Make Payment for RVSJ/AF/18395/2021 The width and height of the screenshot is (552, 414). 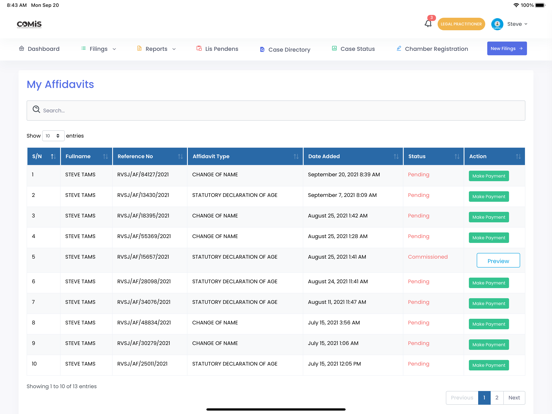coord(489,217)
